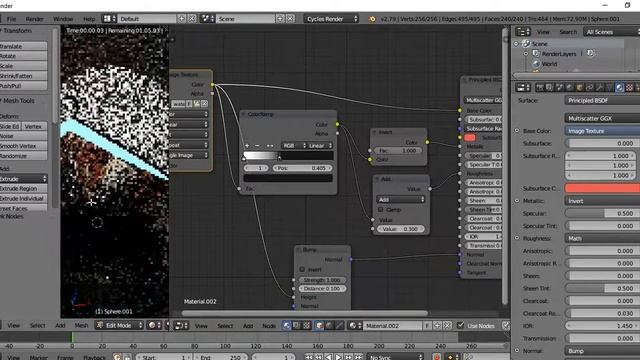
Task: Click the World globe icon in outliner
Action: pyautogui.click(x=536, y=64)
